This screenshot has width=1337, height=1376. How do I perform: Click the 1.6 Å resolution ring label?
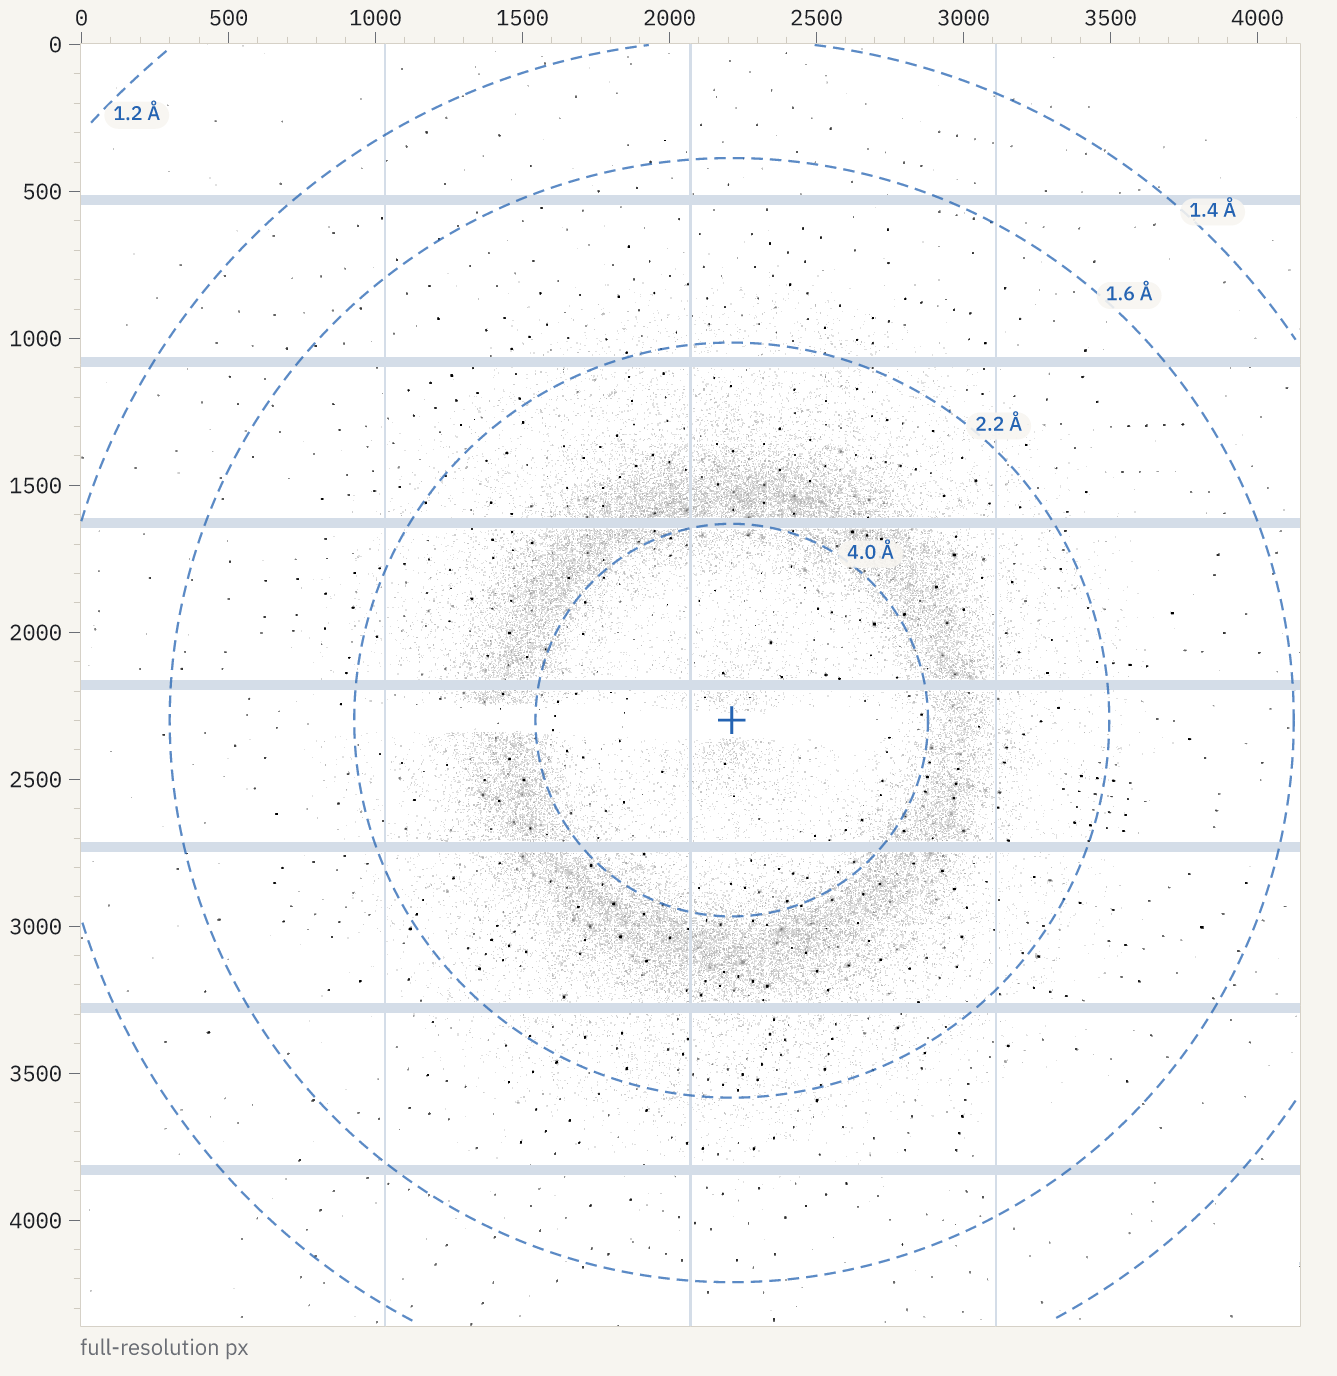coord(1128,293)
